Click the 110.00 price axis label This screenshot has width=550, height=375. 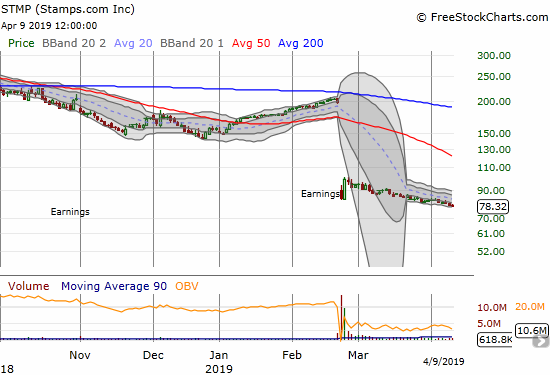pyautogui.click(x=494, y=167)
